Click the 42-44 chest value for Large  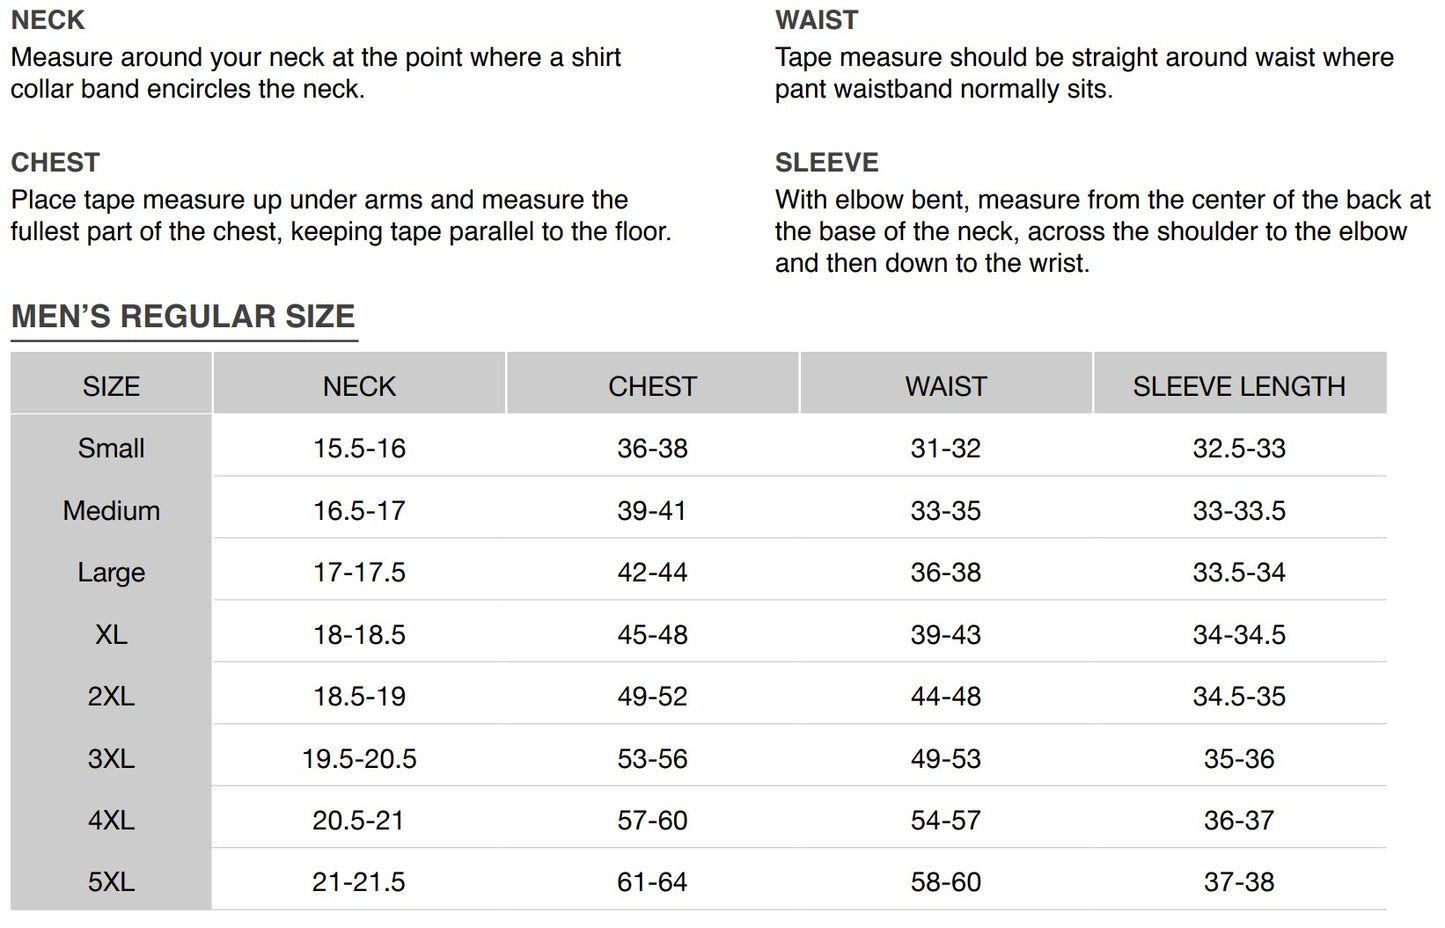[652, 572]
